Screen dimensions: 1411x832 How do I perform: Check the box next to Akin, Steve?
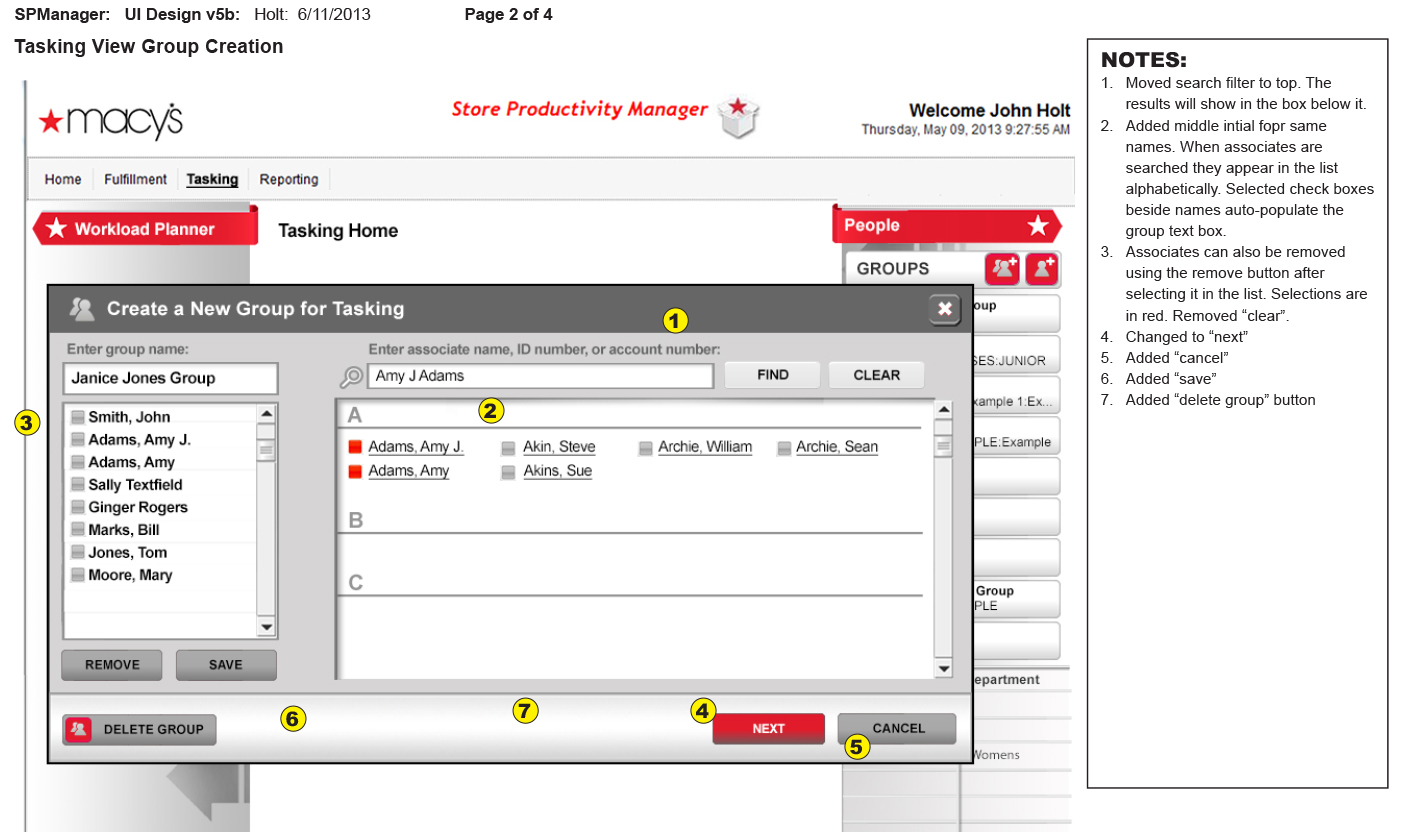pyautogui.click(x=509, y=447)
